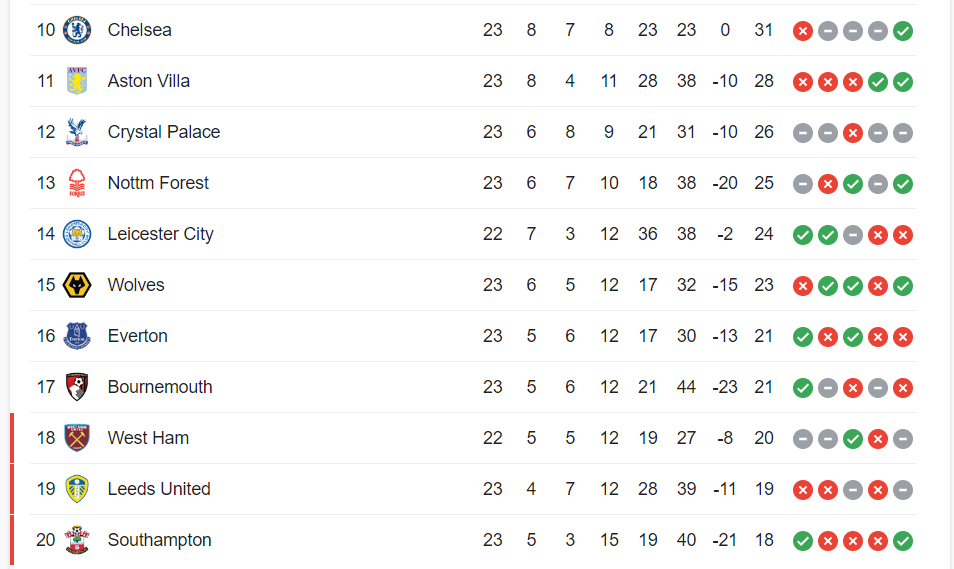
Task: Open Leeds United team name link
Action: coord(159,489)
